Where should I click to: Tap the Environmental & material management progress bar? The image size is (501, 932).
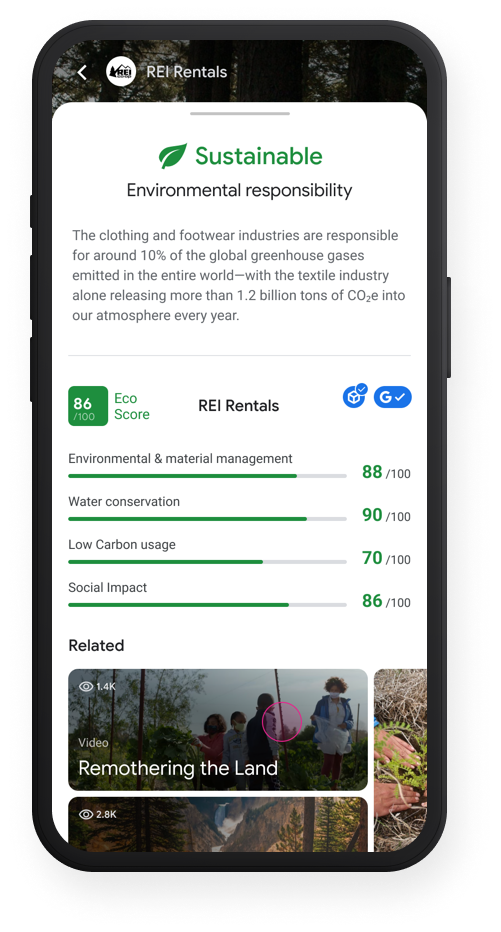point(207,476)
